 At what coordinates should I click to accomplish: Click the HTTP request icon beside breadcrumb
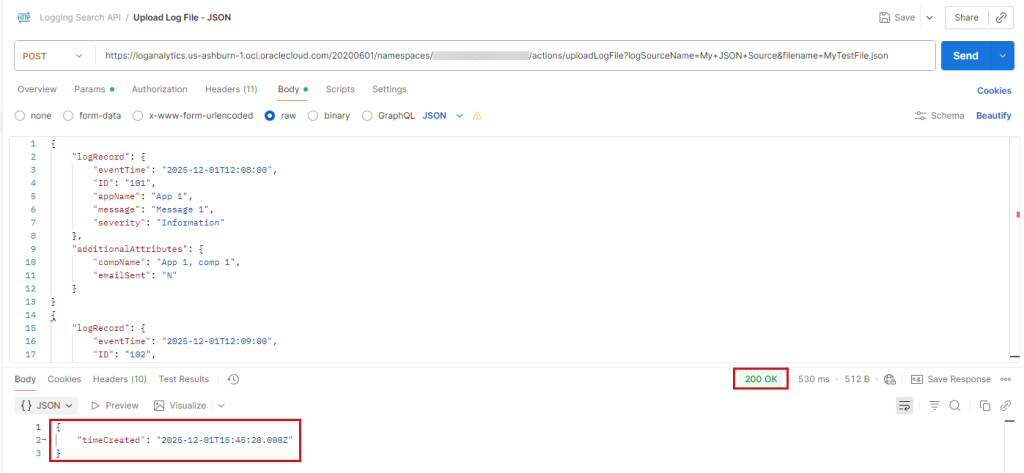pyautogui.click(x=24, y=18)
